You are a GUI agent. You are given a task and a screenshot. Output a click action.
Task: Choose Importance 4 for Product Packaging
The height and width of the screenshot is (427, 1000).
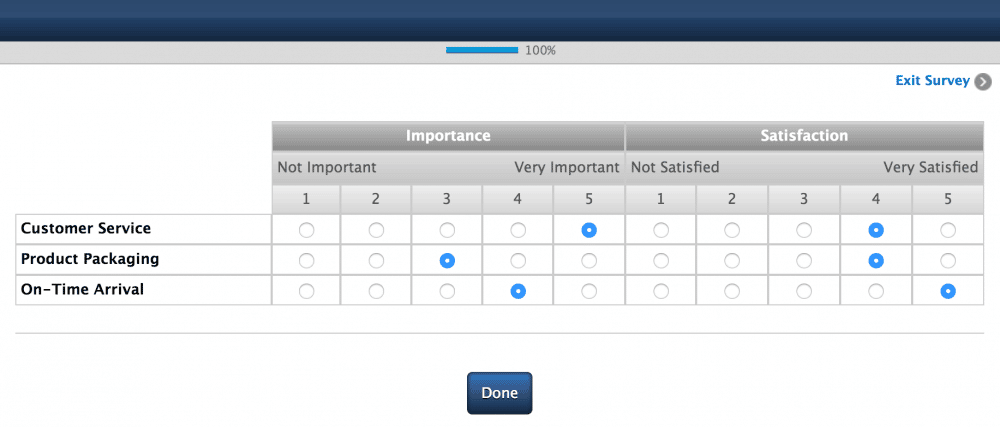[518, 260]
